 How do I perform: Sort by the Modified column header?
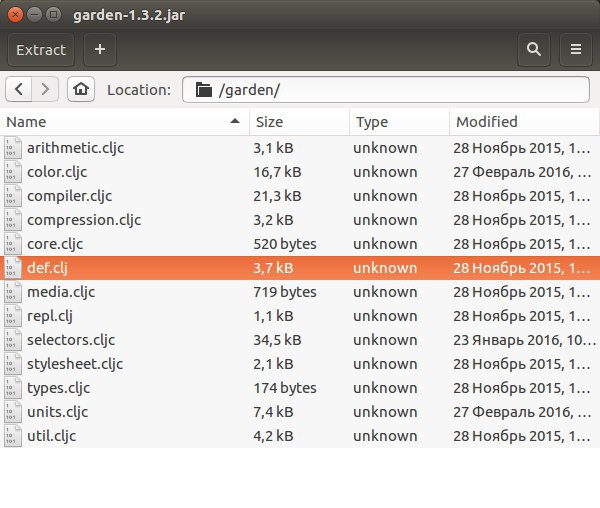[x=524, y=122]
